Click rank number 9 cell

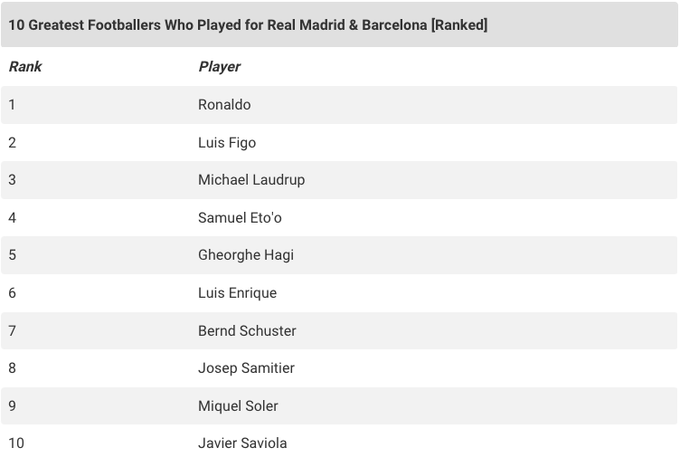(x=12, y=406)
